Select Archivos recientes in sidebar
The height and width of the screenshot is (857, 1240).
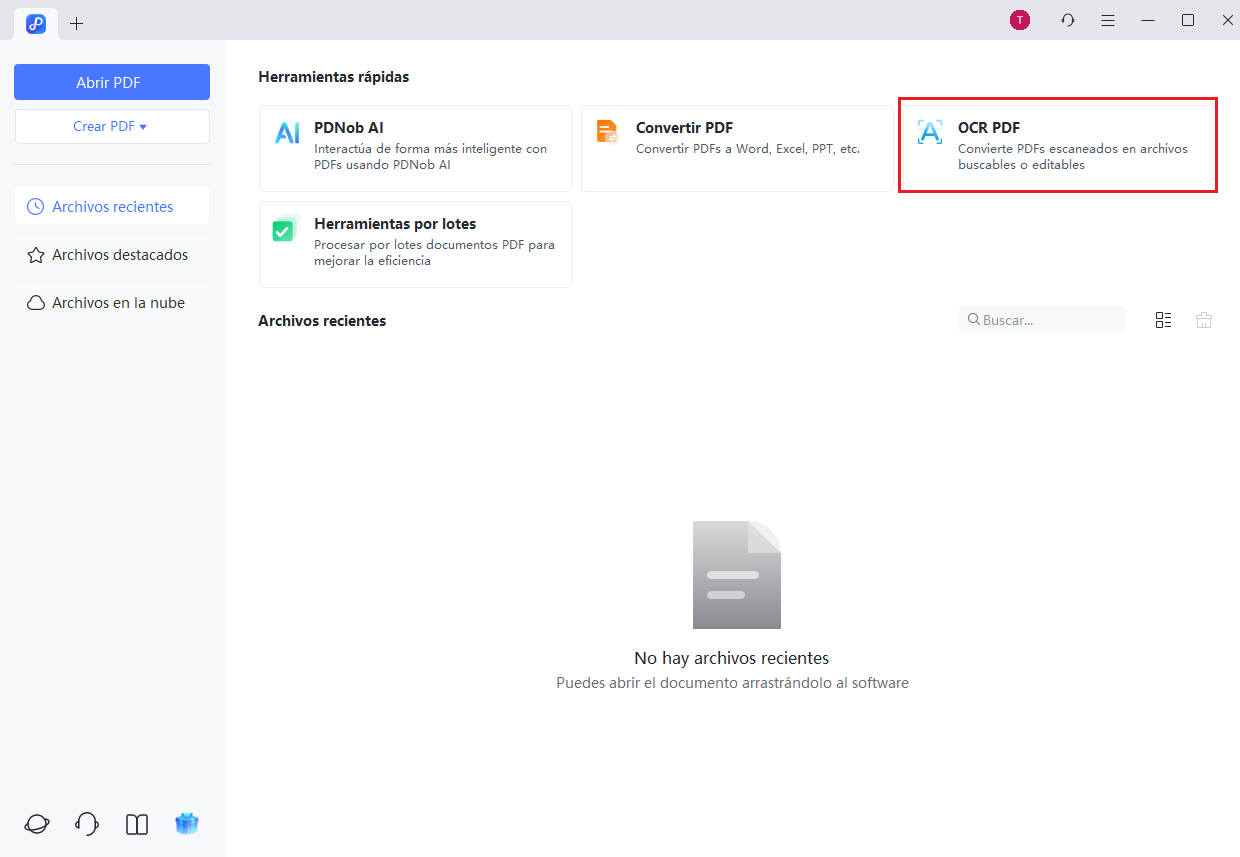(112, 207)
